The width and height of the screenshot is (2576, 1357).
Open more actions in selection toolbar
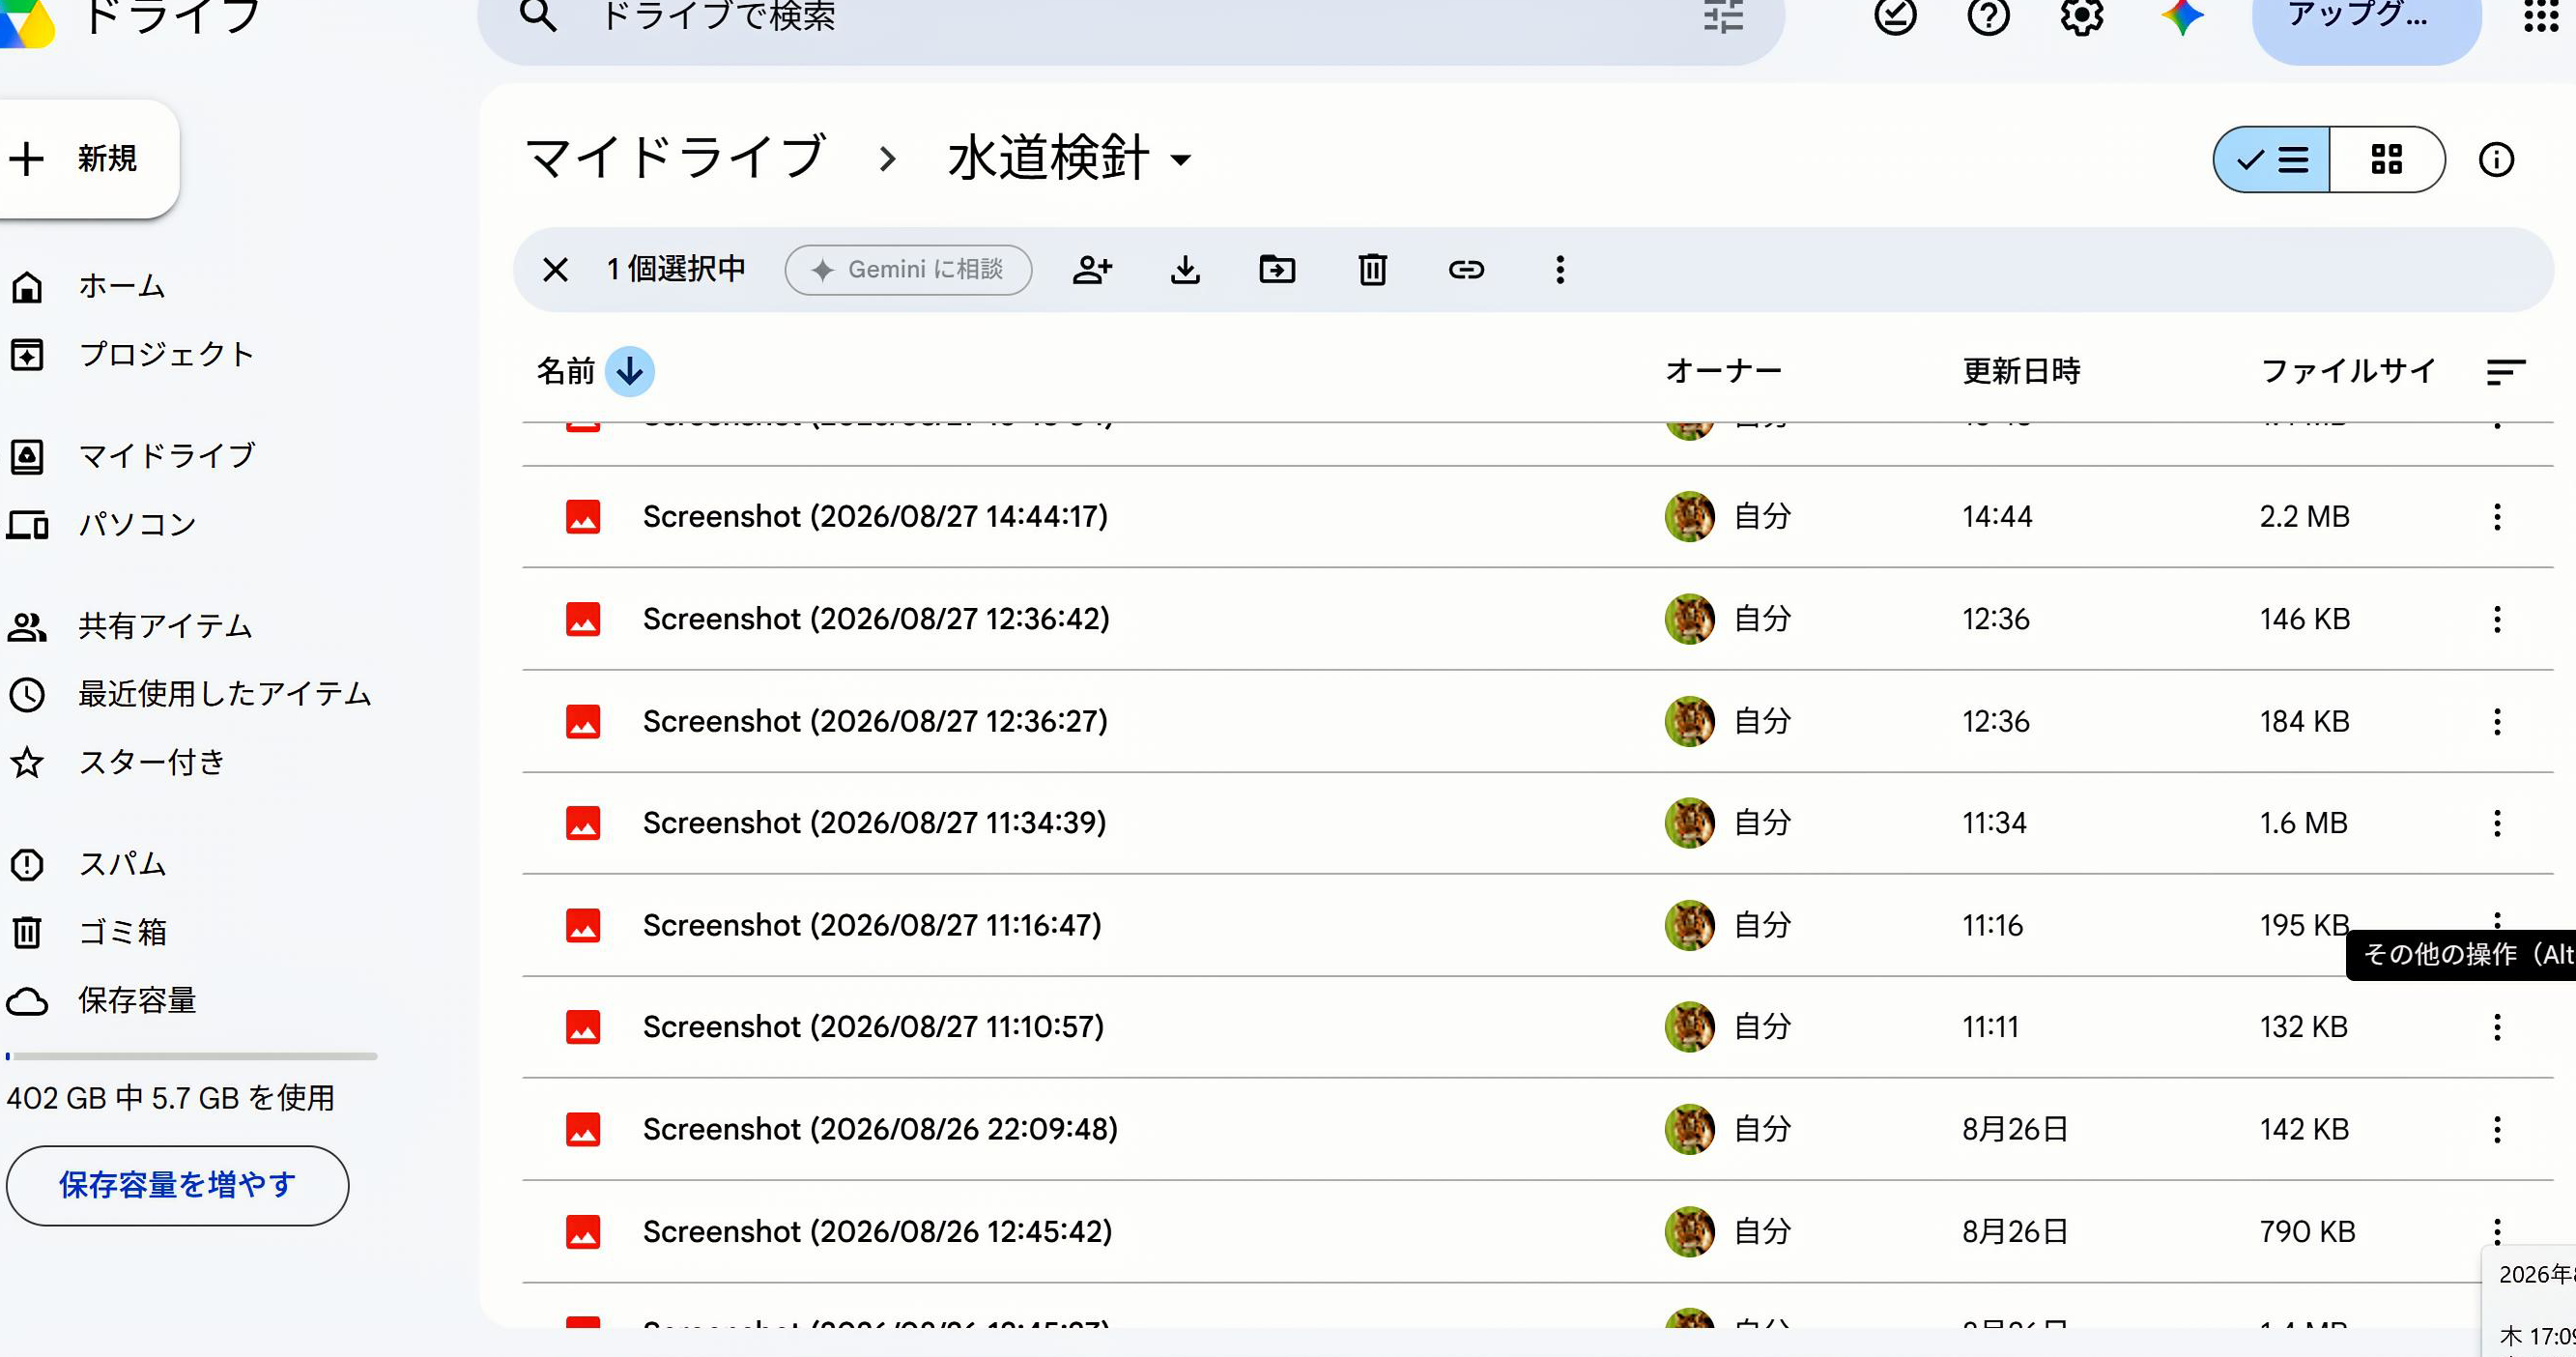1559,270
